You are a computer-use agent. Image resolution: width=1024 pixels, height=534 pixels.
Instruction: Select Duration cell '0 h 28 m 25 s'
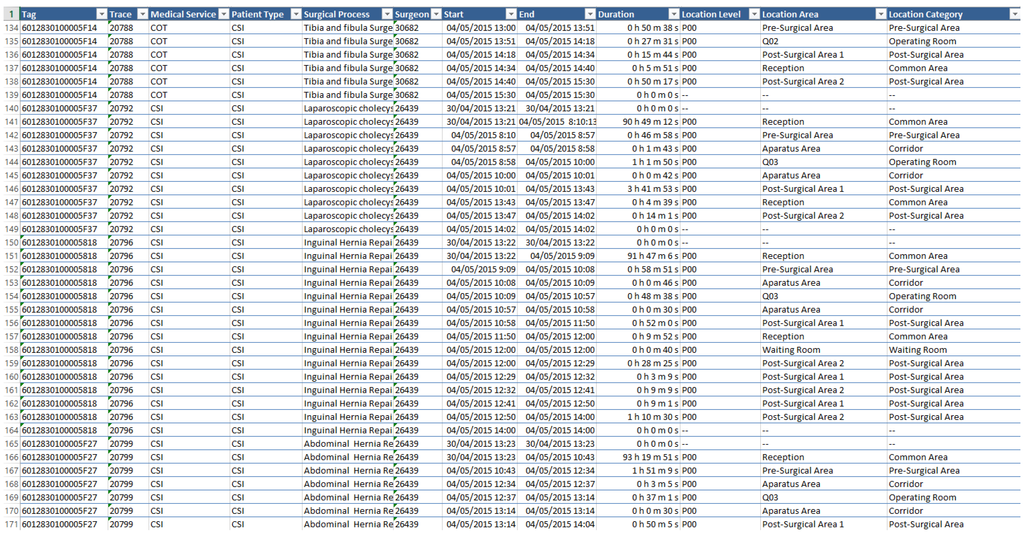[x=638, y=364]
